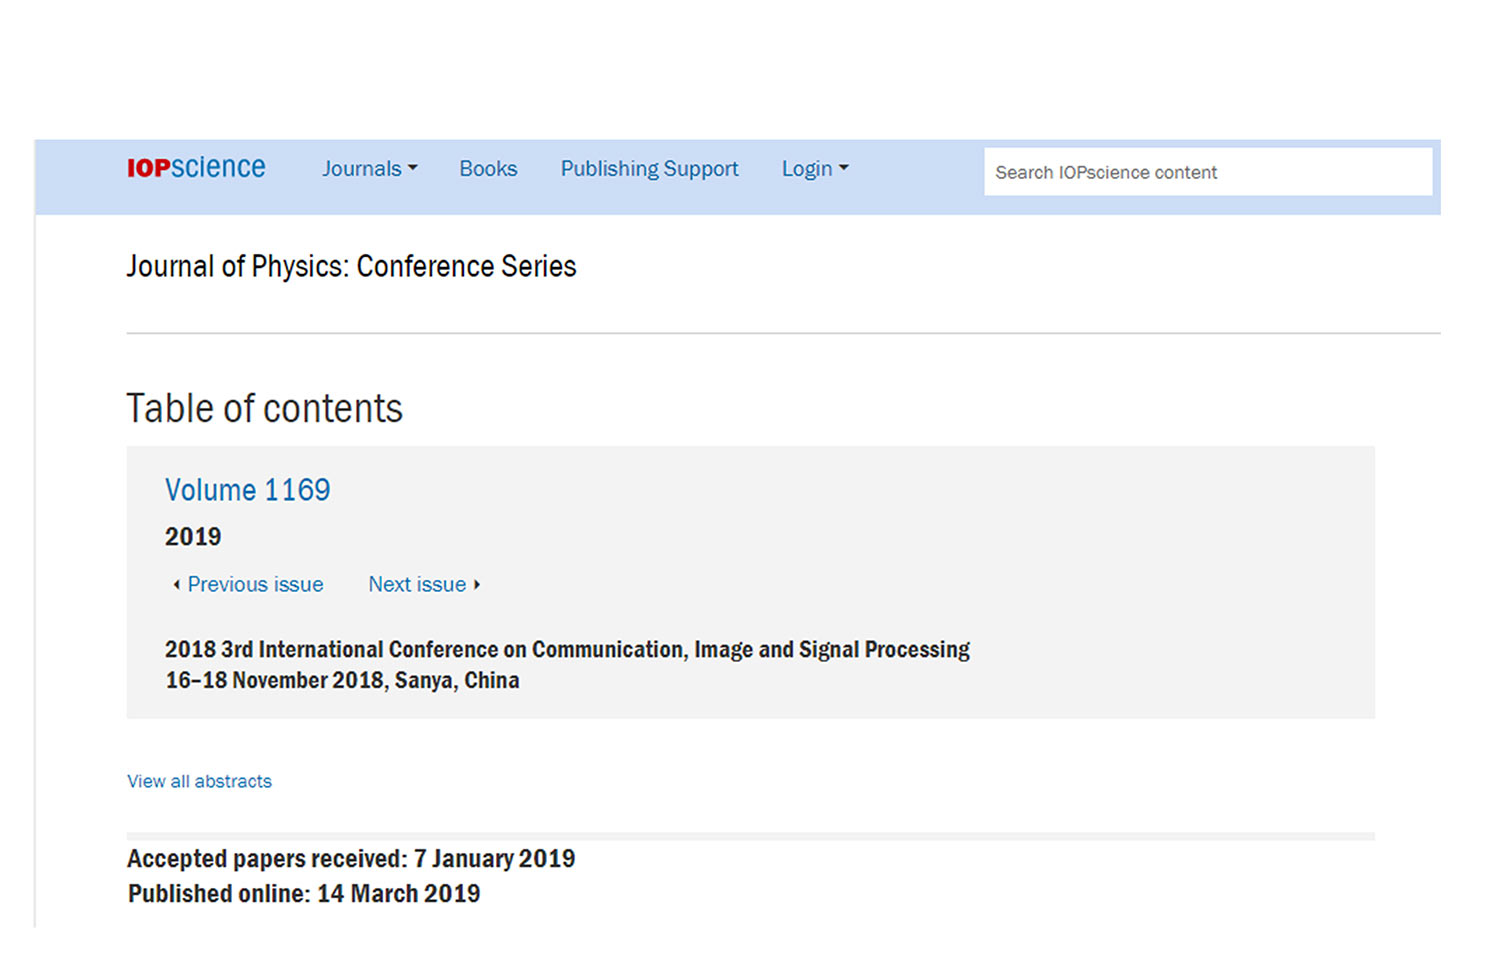Focus the Search IOPscience content field
Screen dimensions: 1500x965
tap(1207, 172)
